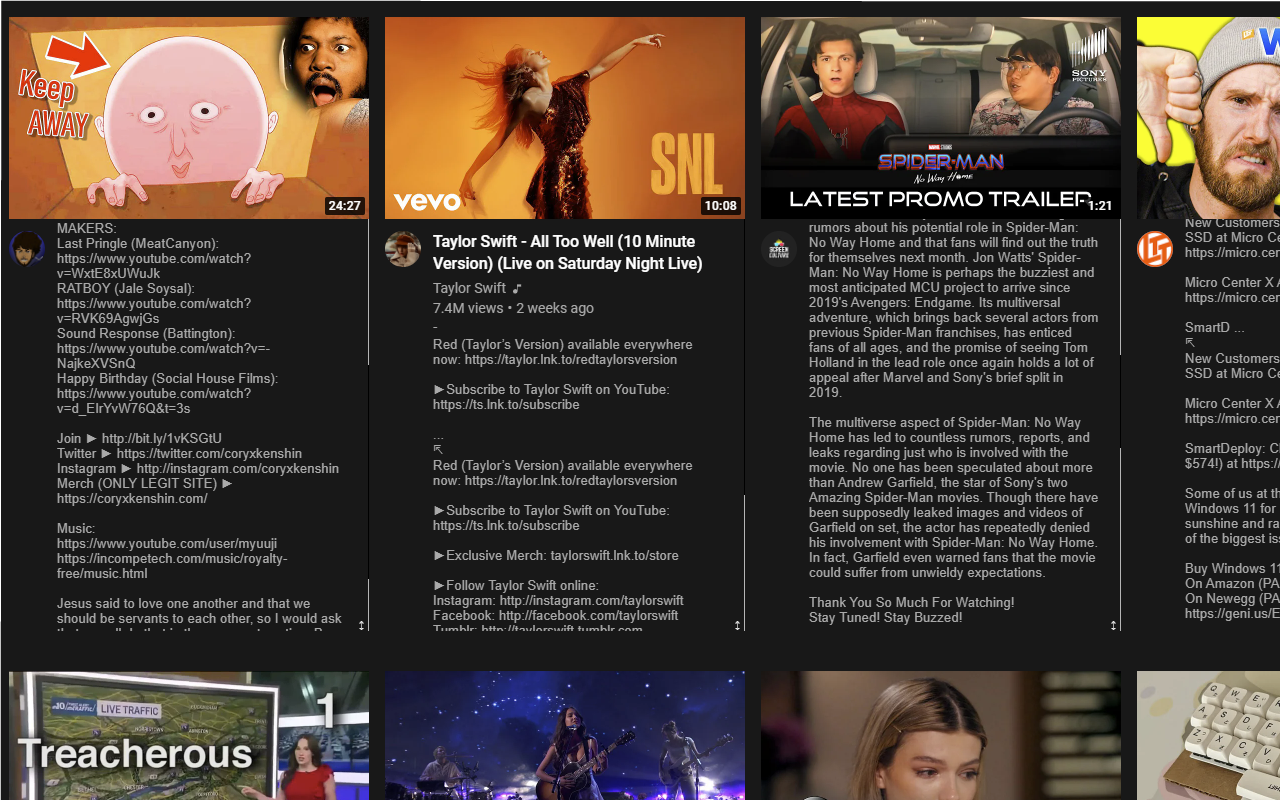
Task: Click the 'SmartDeploy: C' line
Action: pyautogui.click(x=1232, y=448)
